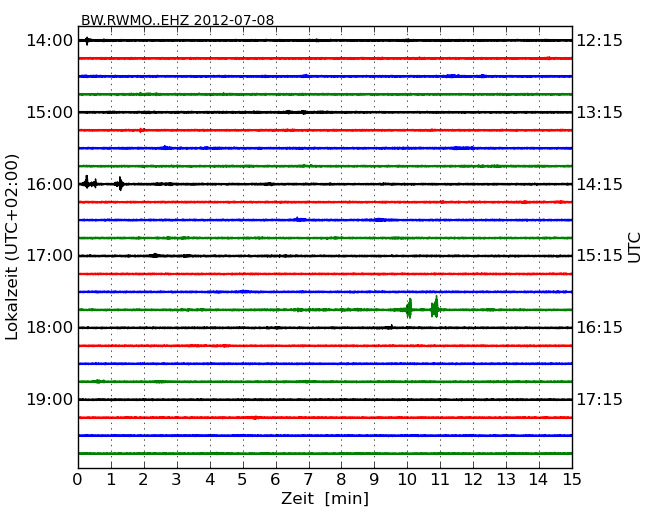Select x-axis tick label 11
650x520 pixels.
[x=440, y=480]
